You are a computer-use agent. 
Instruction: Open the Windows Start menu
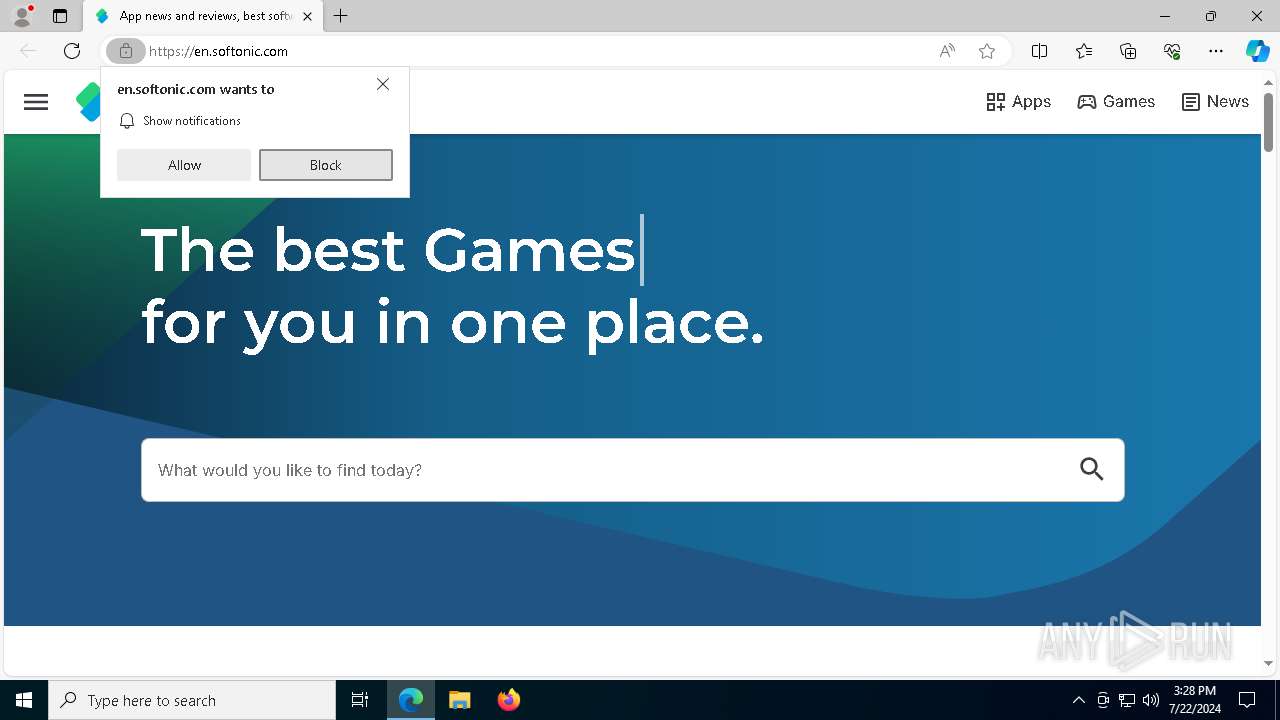(x=24, y=700)
